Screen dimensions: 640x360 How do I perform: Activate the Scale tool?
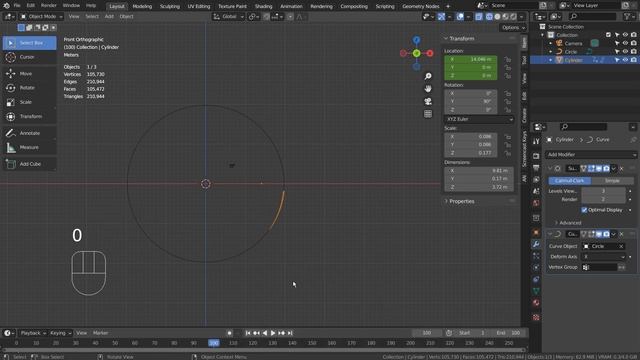tap(29, 102)
